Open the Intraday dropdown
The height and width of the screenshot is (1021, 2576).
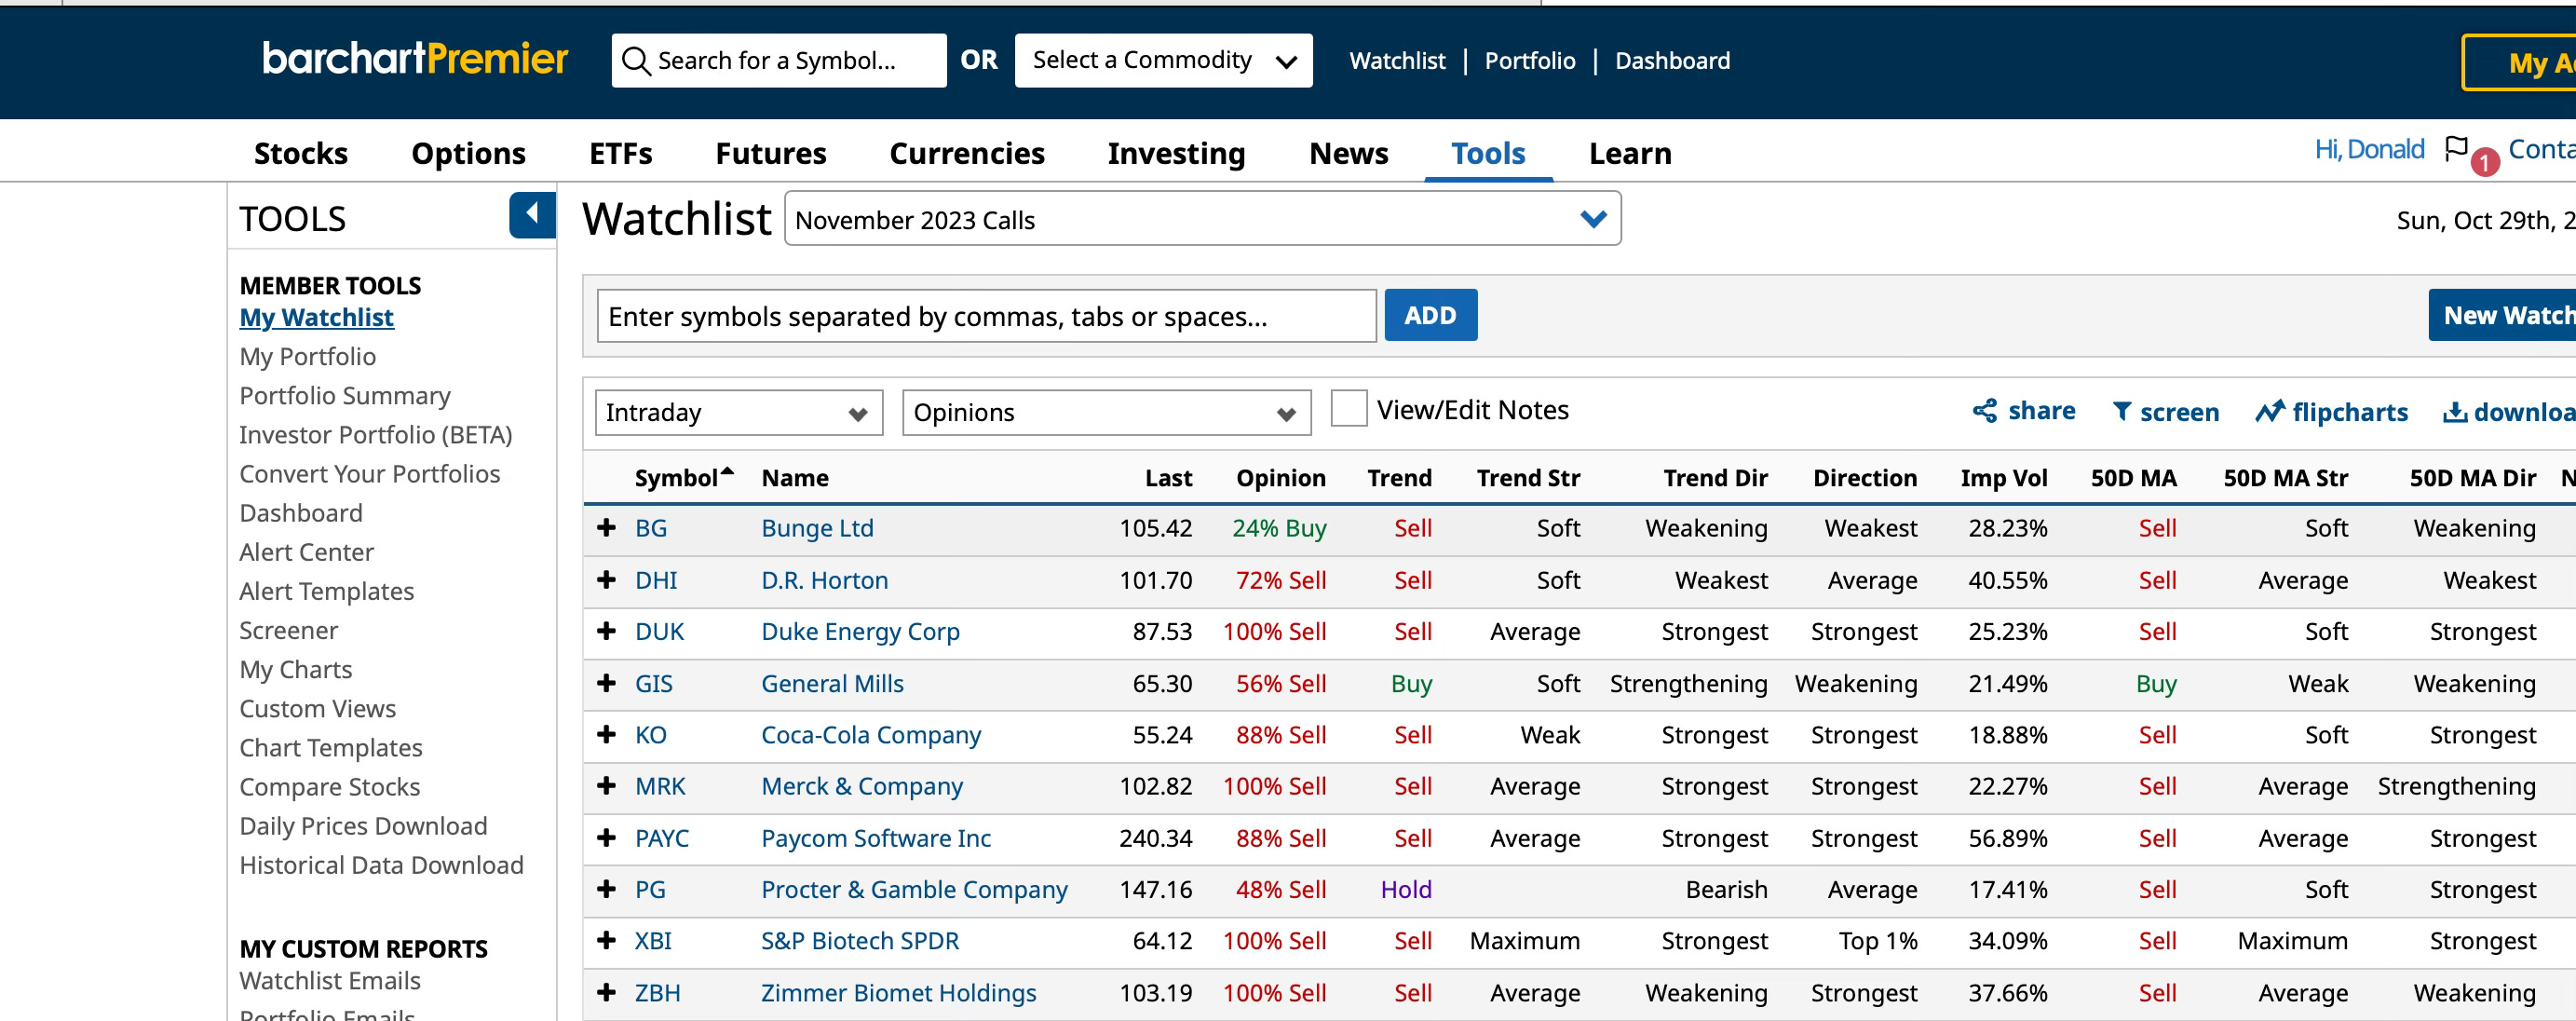pyautogui.click(x=738, y=412)
